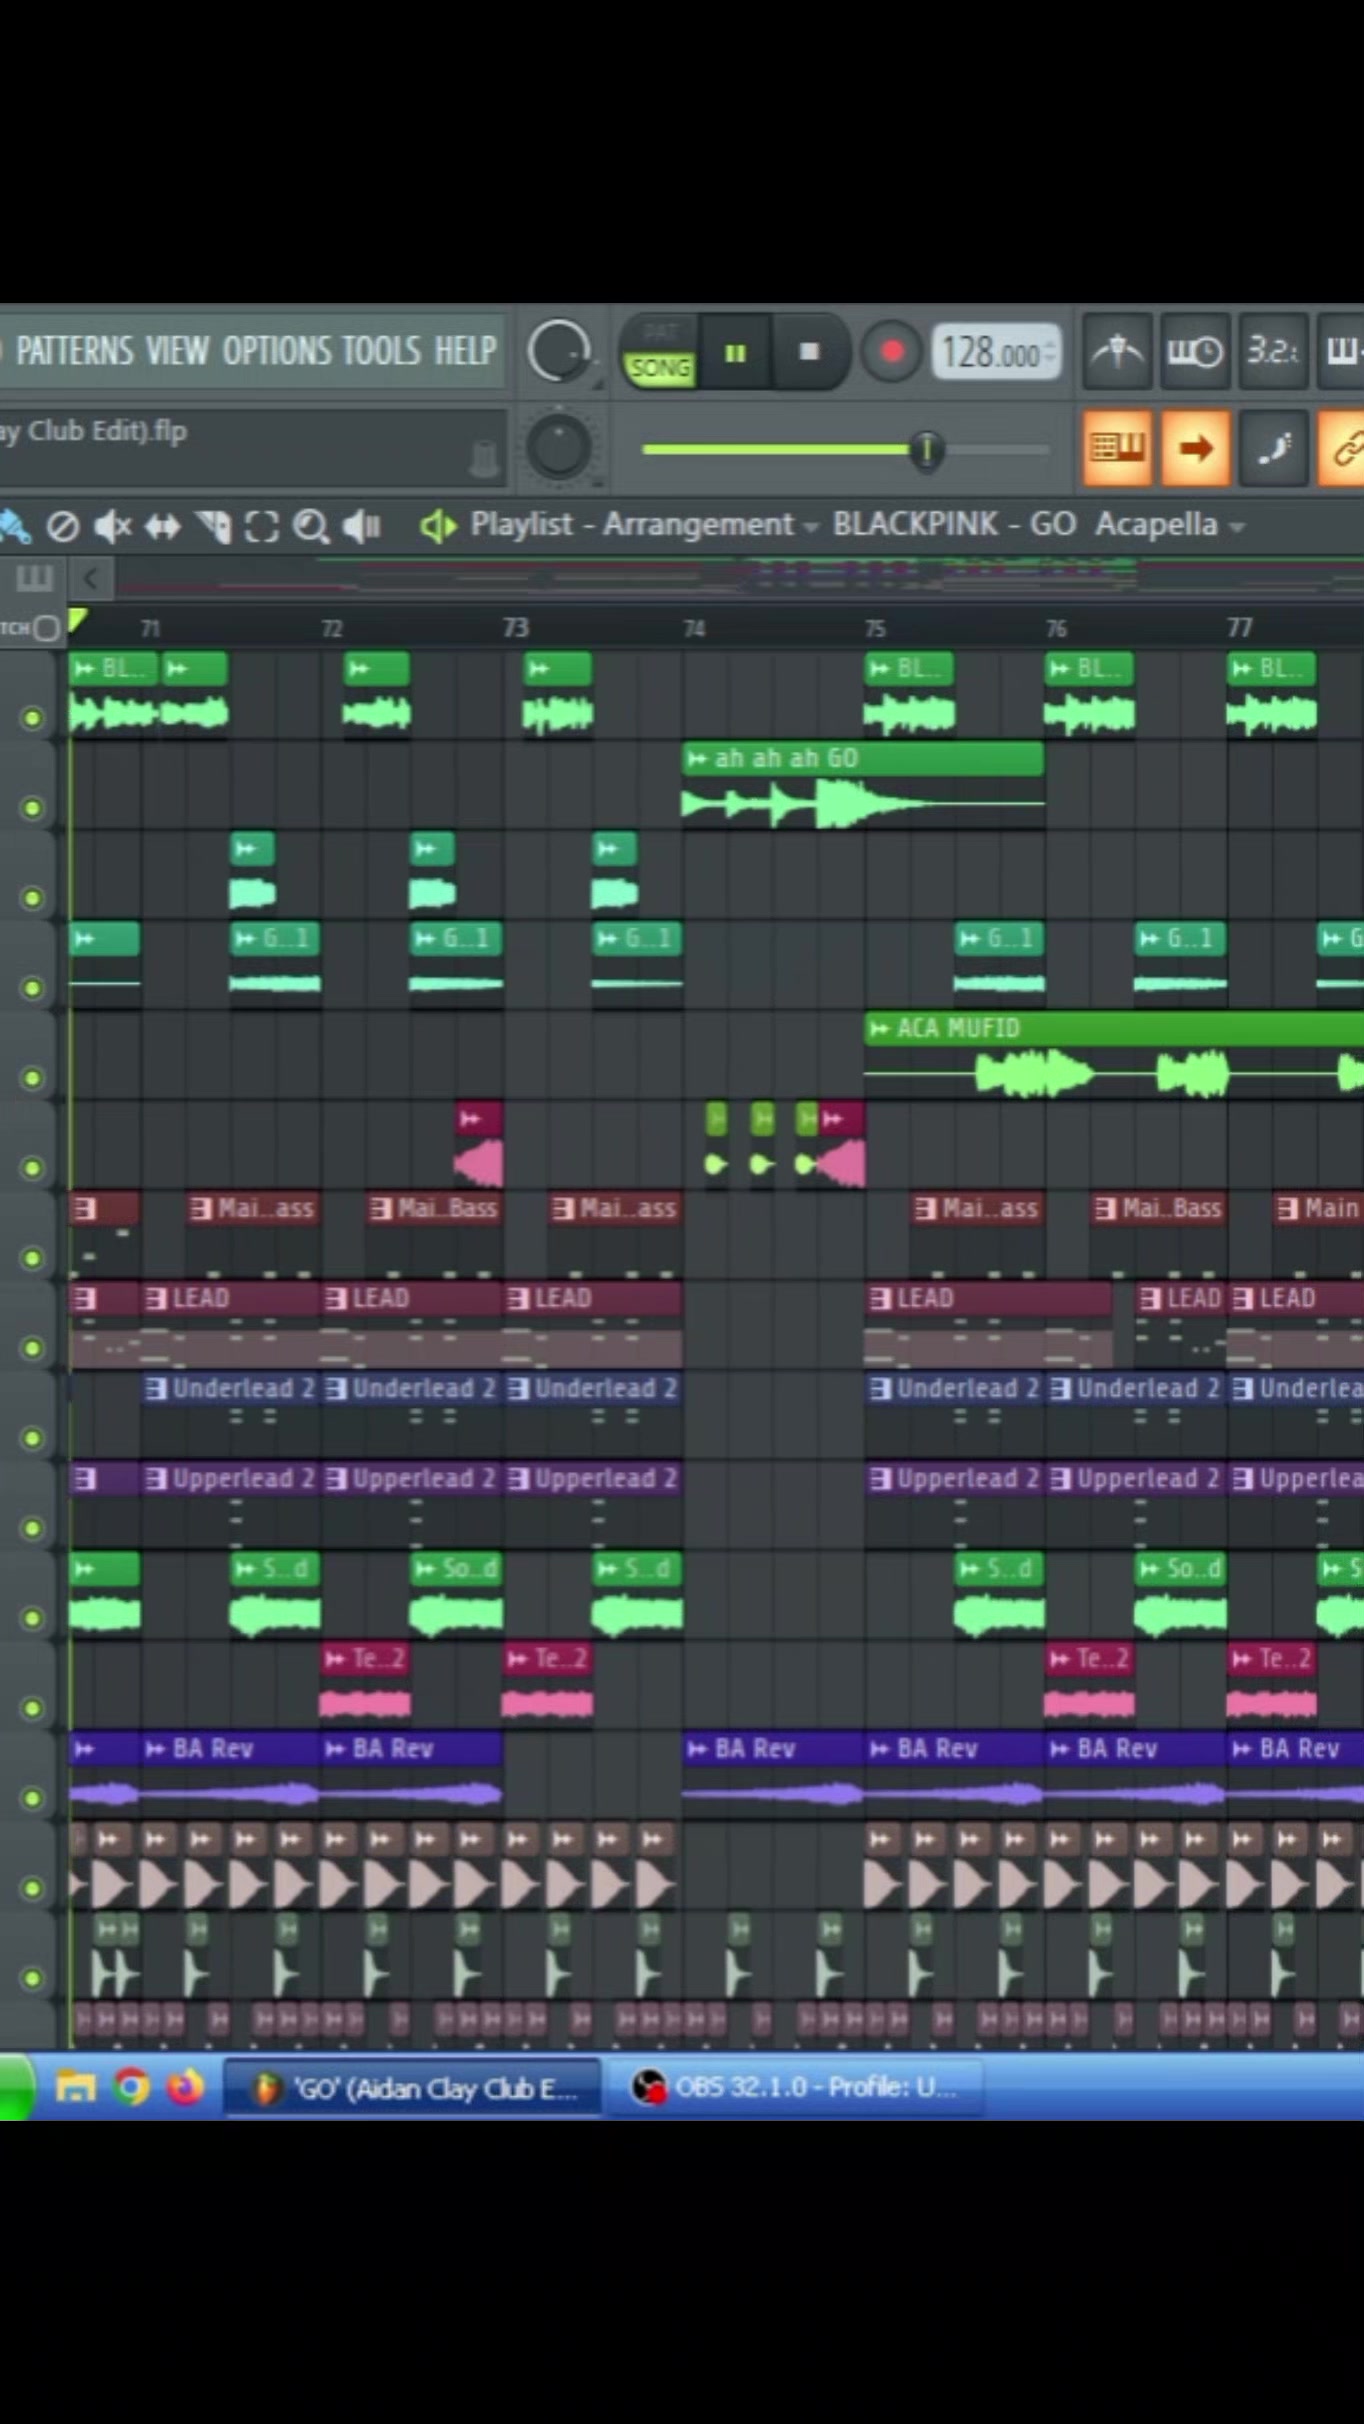1364x2424 pixels.
Task: Select the Zoom magnifier tool
Action: click(x=311, y=526)
